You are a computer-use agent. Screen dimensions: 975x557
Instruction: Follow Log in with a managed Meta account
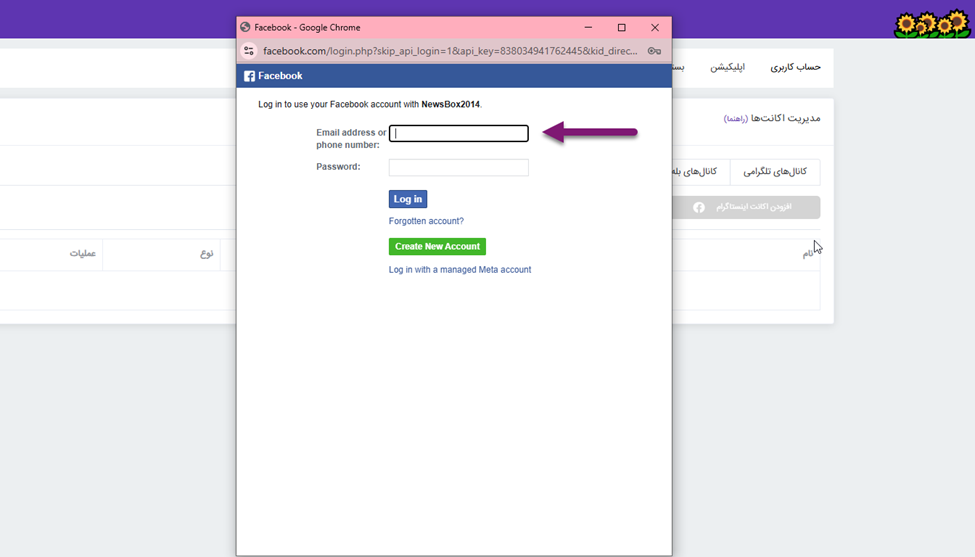tap(460, 270)
